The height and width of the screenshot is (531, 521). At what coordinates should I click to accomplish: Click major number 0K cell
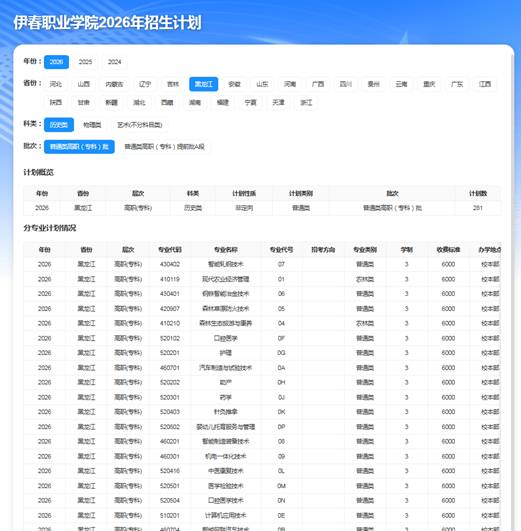click(x=281, y=412)
